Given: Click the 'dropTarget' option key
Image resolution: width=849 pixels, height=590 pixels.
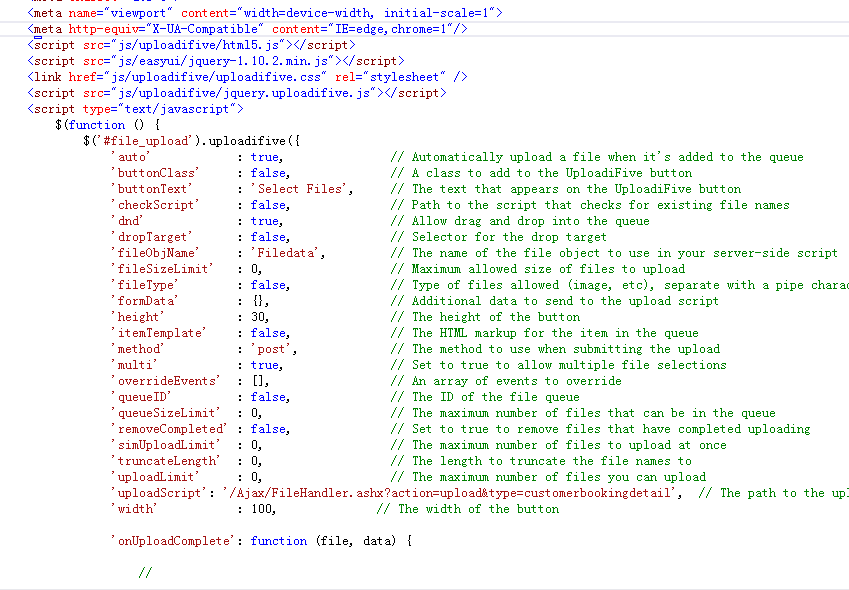Looking at the screenshot, I should (152, 237).
